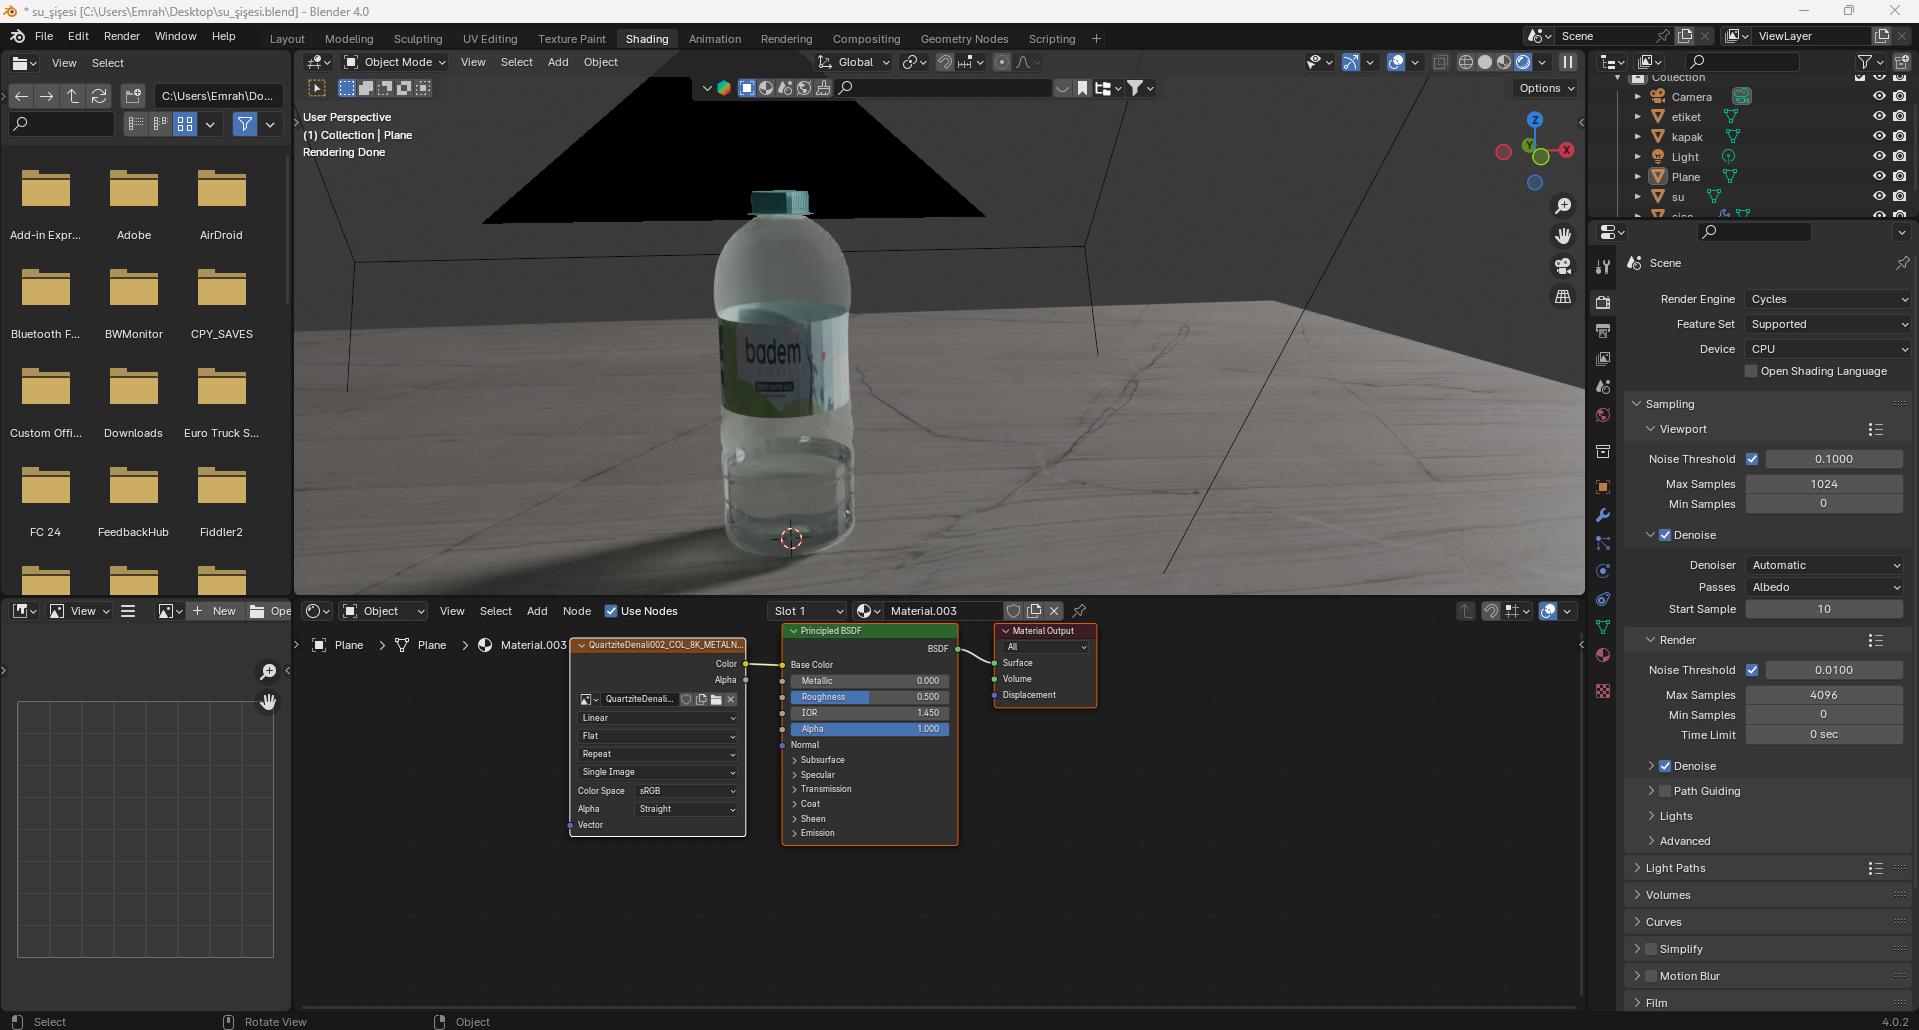Expand Volumes panel
Viewport: 1919px width, 1030px height.
click(1667, 895)
